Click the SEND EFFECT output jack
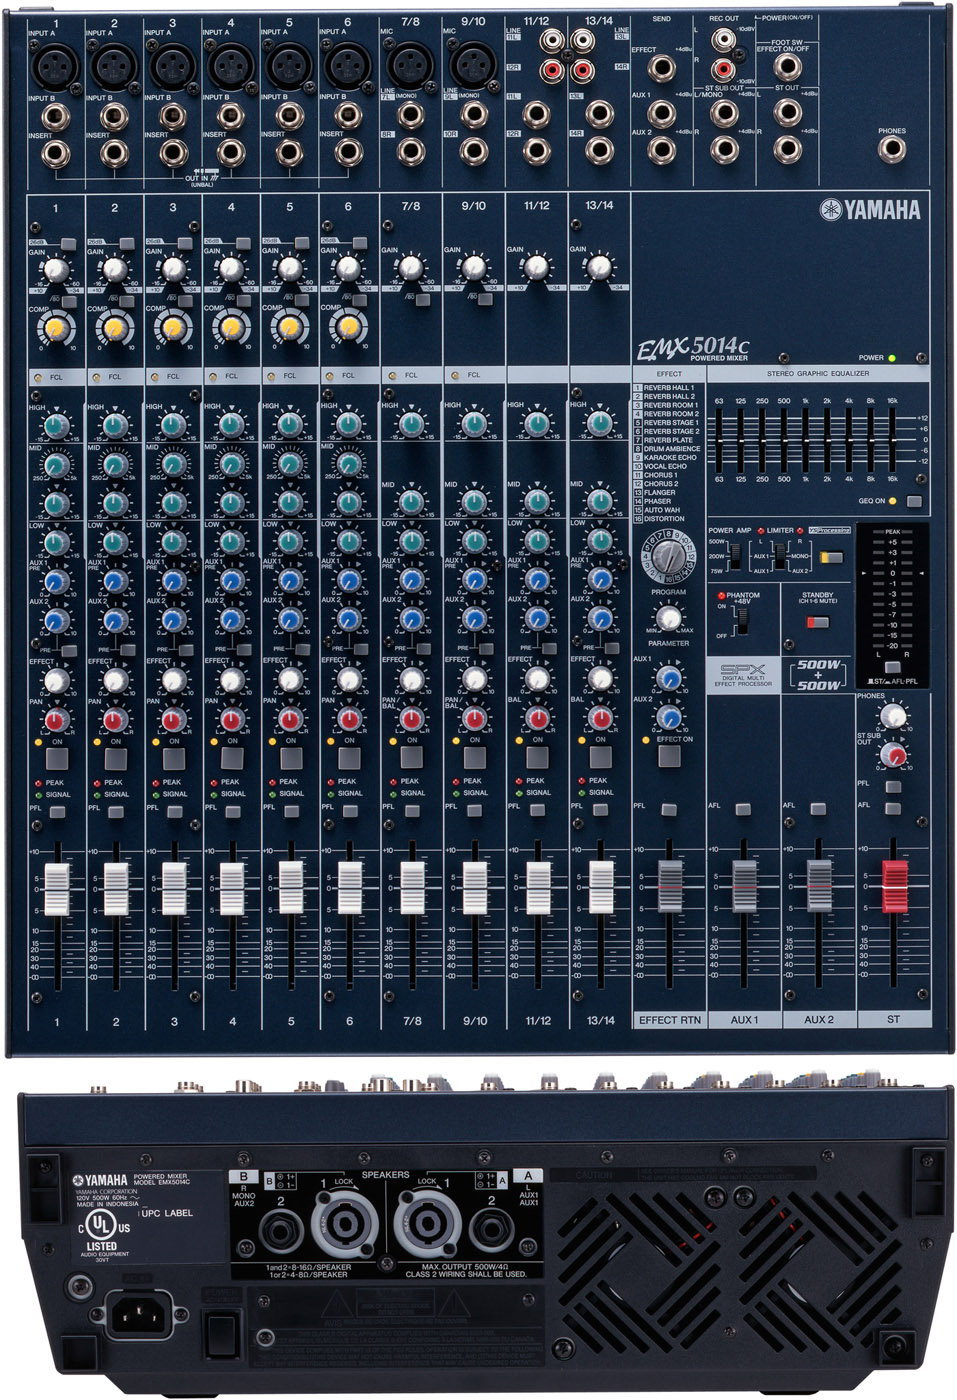The width and height of the screenshot is (957, 1400). pos(661,68)
